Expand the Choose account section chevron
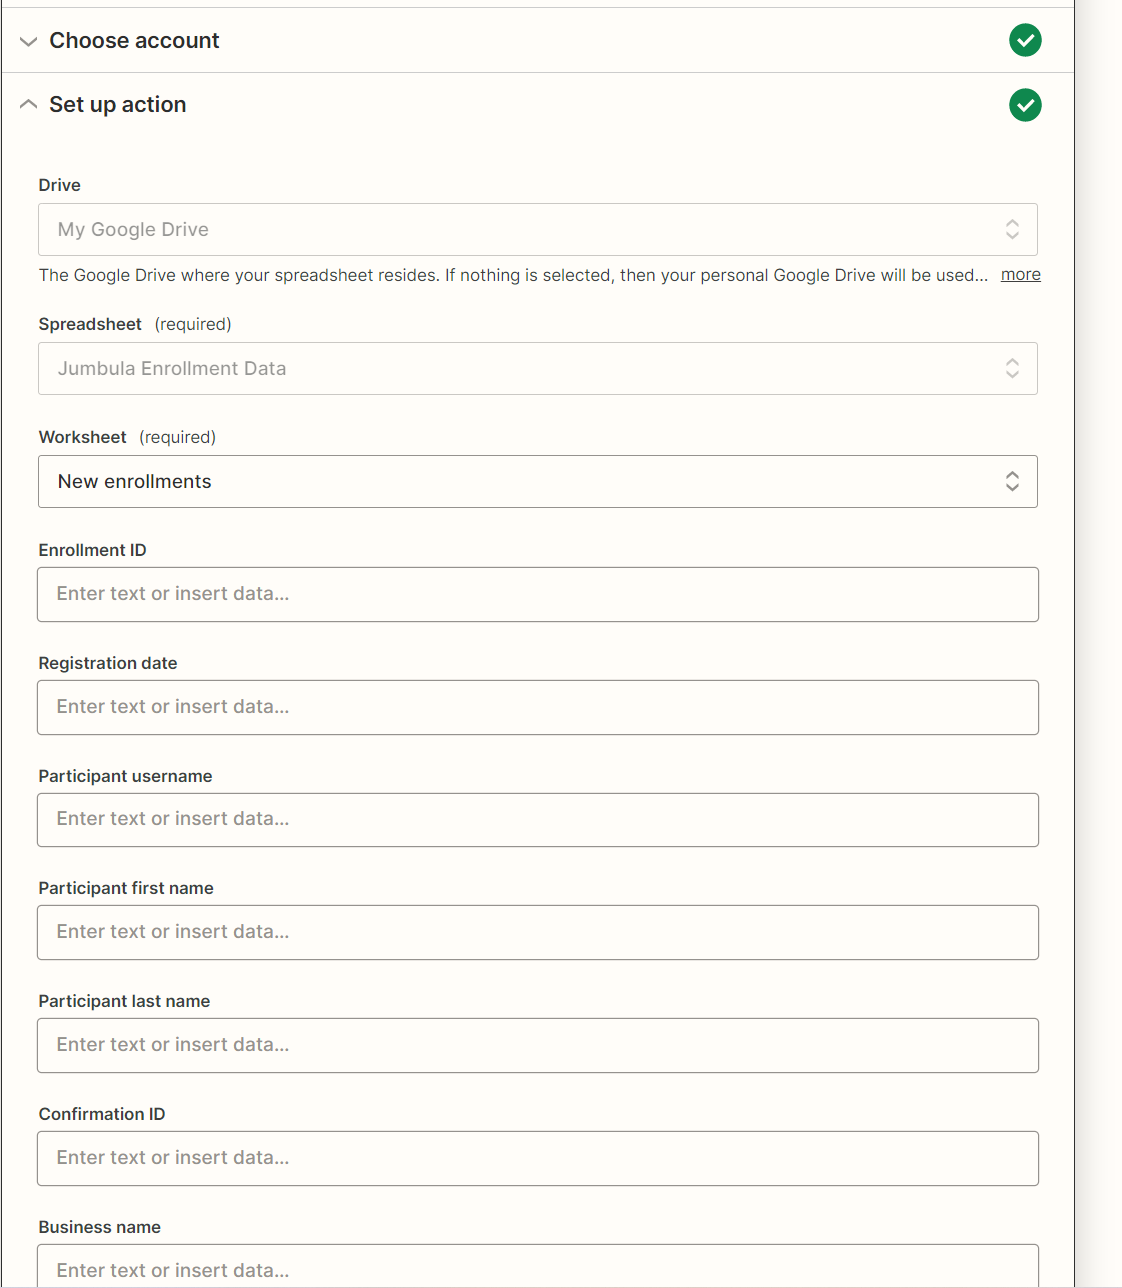The width and height of the screenshot is (1122, 1288). pyautogui.click(x=29, y=41)
